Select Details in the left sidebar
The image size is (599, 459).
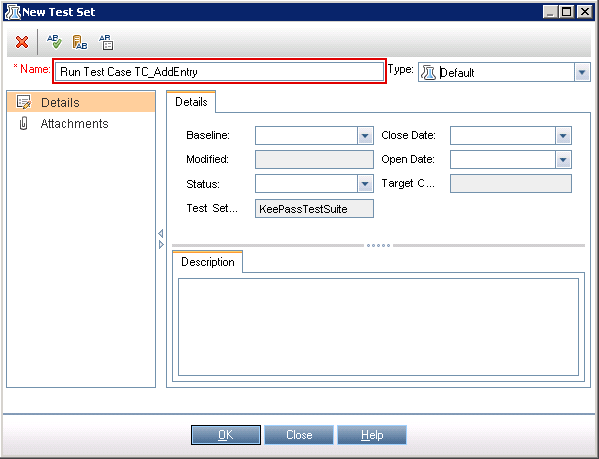81,102
